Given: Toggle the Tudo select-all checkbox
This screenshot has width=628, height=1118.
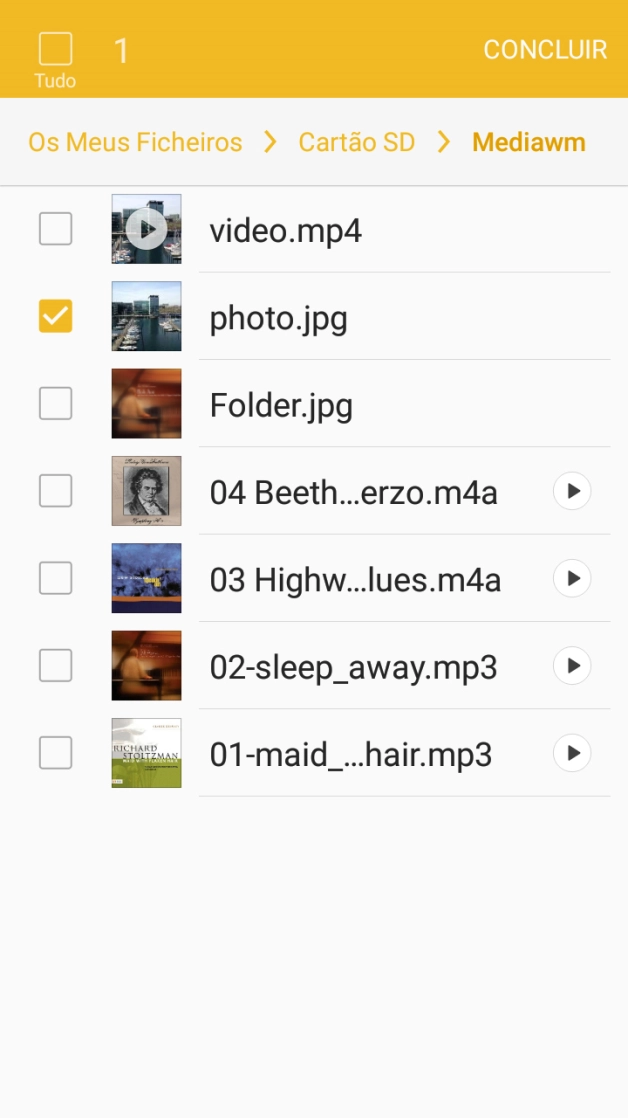Looking at the screenshot, I should tap(55, 49).
